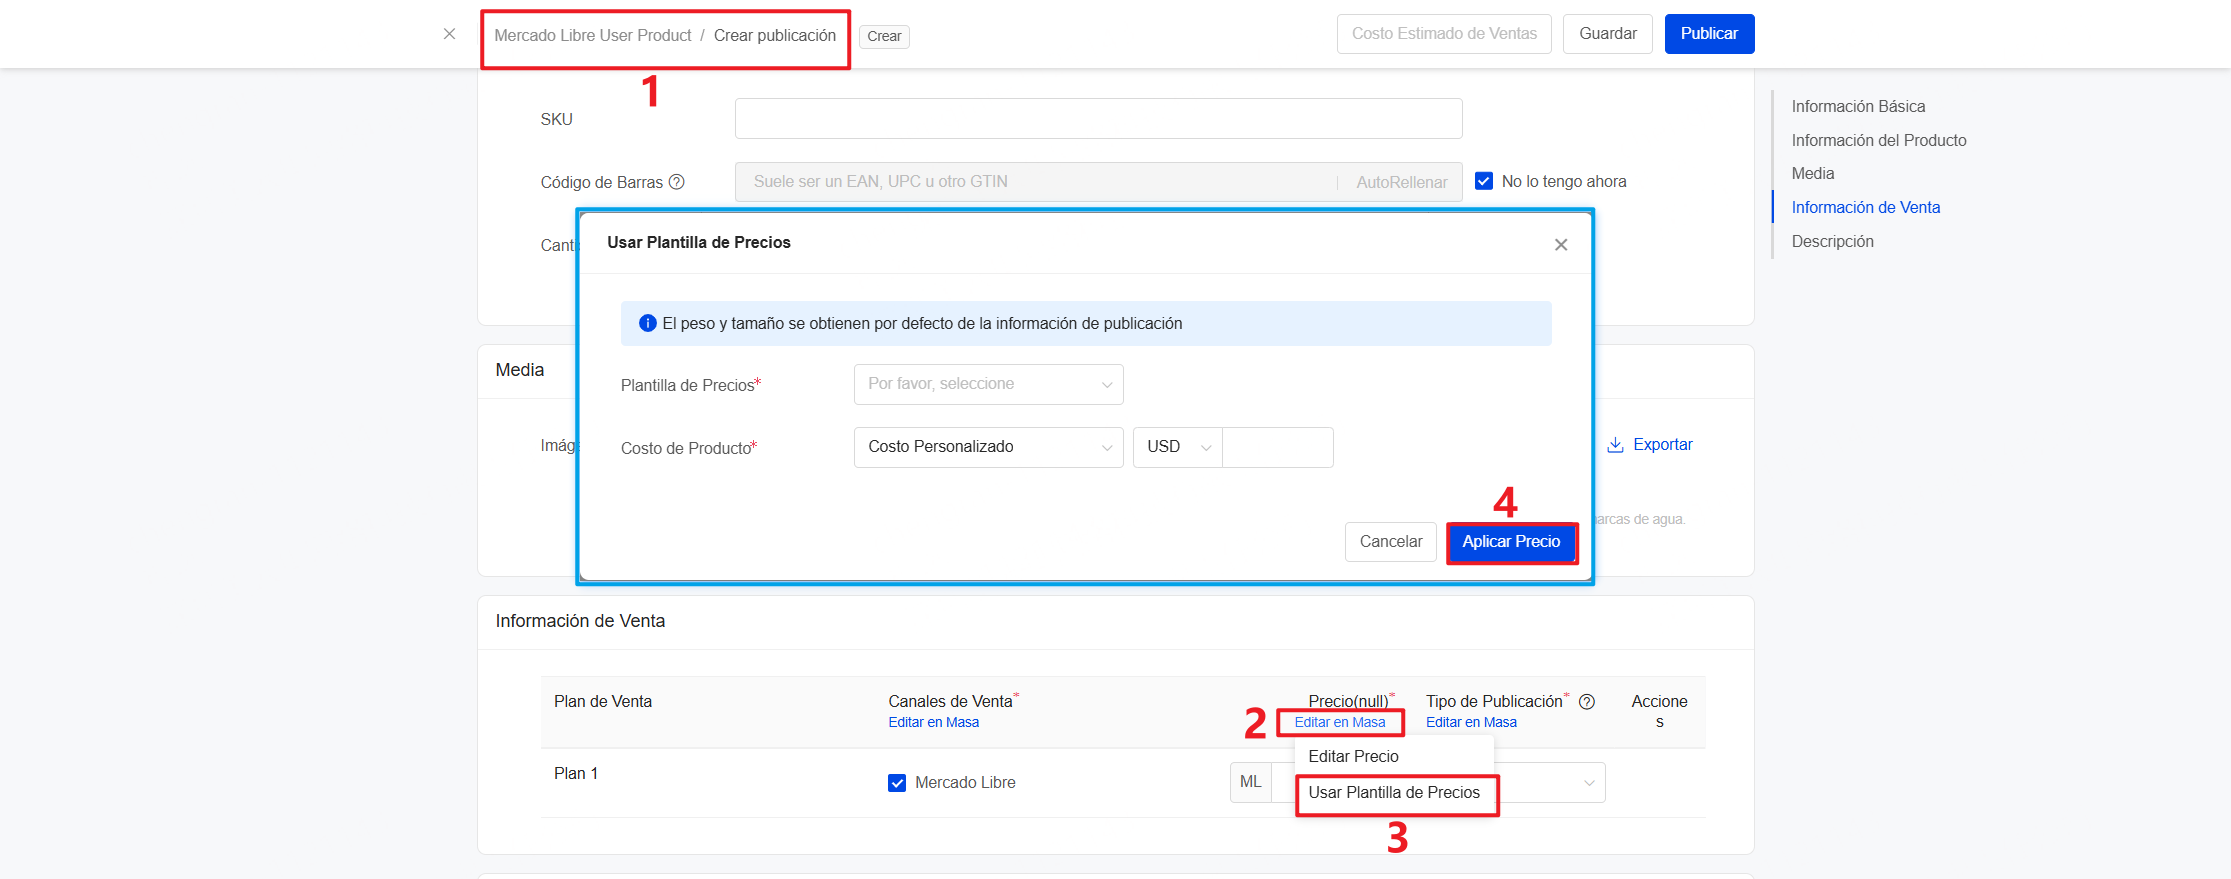Screen dimensions: 2231x879
Task: Click Costo Estimado de Ventas button
Action: pyautogui.click(x=1444, y=34)
